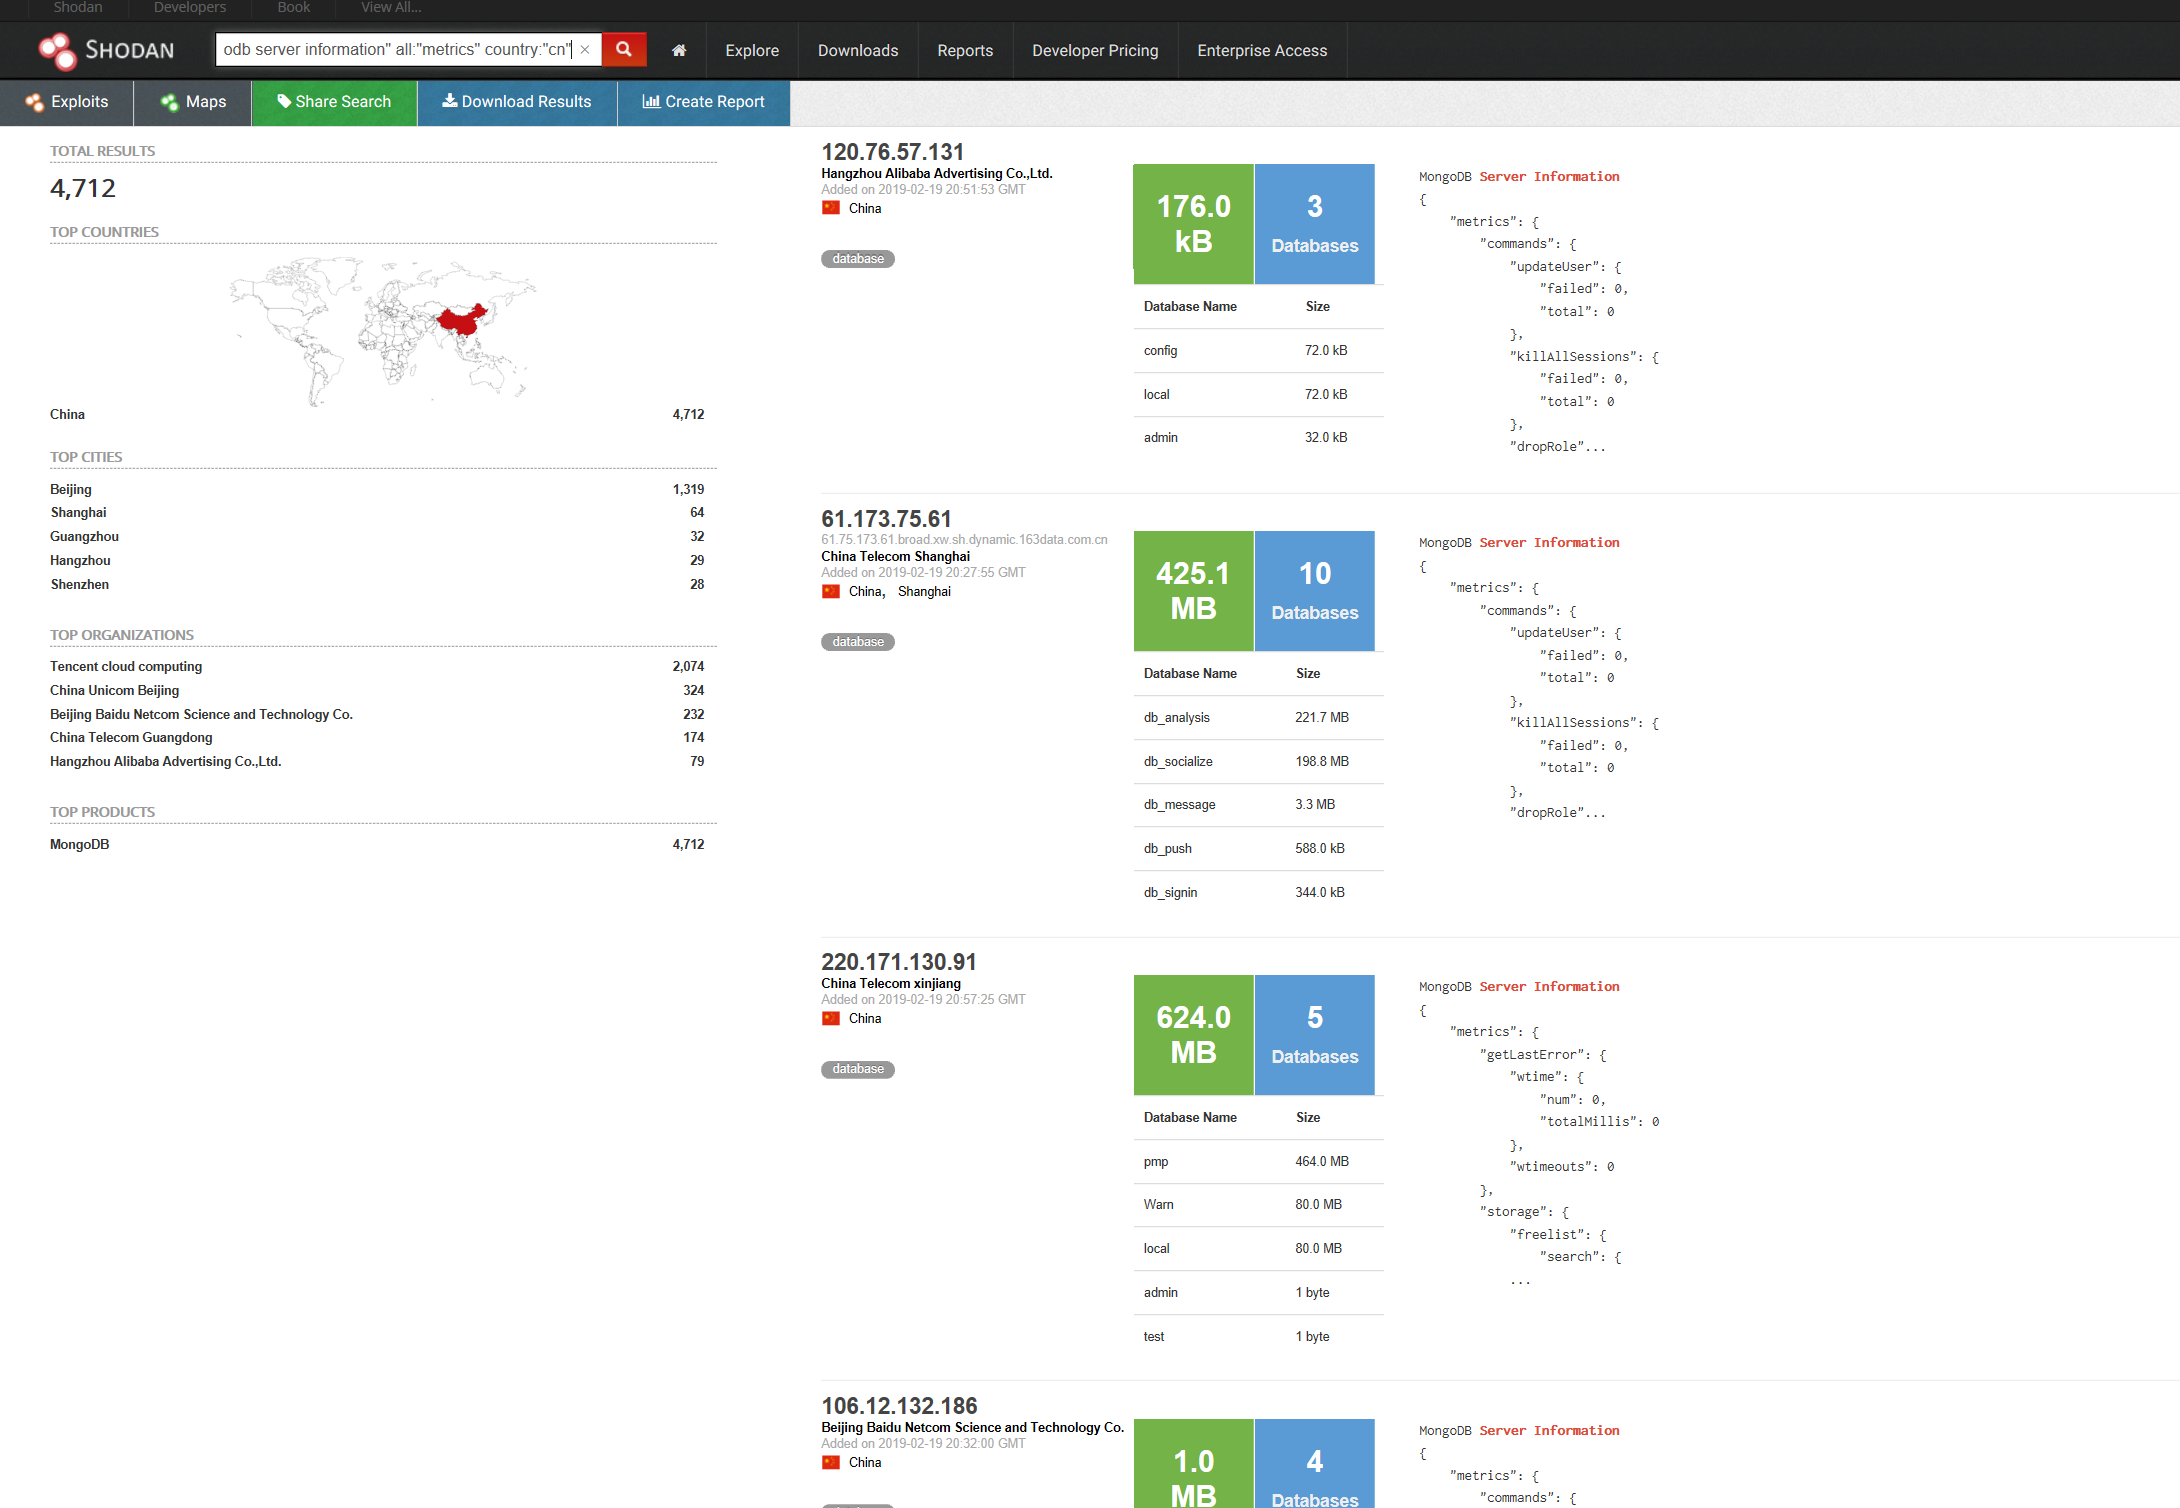Filter results by Beijing city link
Viewport: 2180px width, 1508px height.
pos(70,489)
